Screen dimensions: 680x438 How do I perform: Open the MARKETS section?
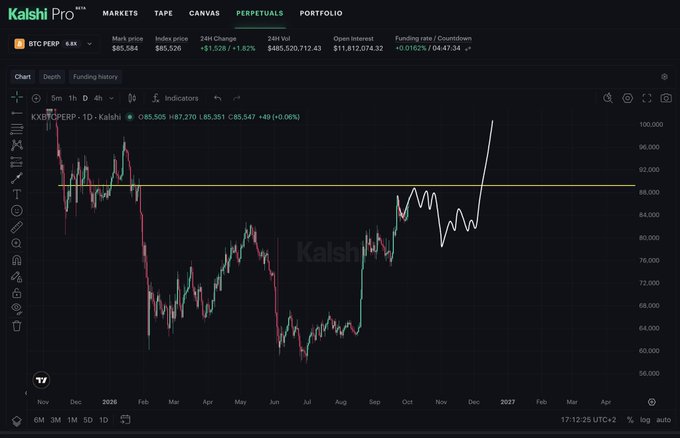tap(120, 13)
